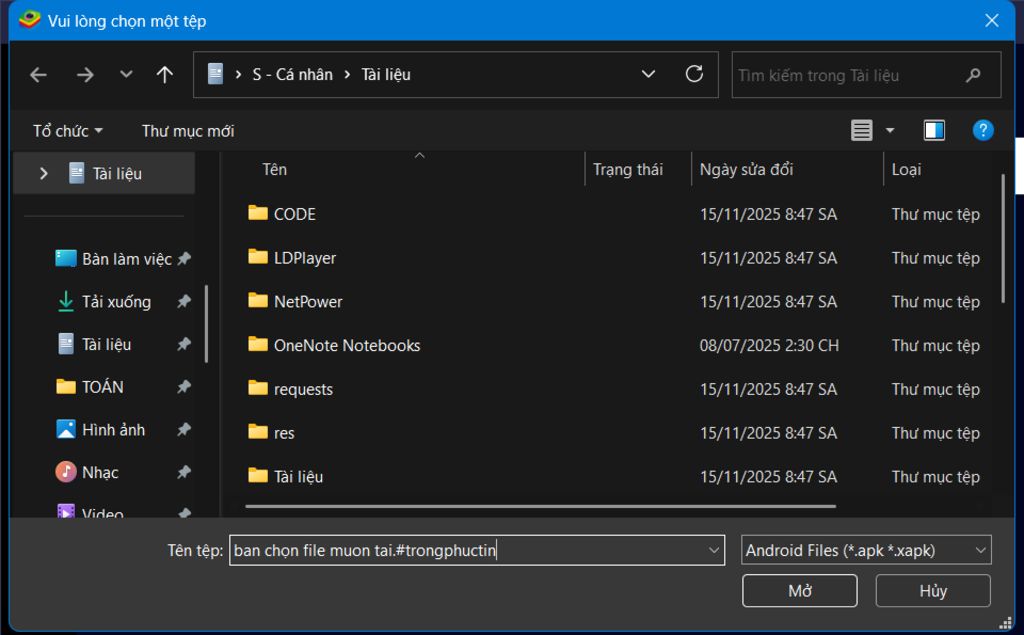Click the 'Mở' button
The image size is (1024, 635).
[x=799, y=591]
